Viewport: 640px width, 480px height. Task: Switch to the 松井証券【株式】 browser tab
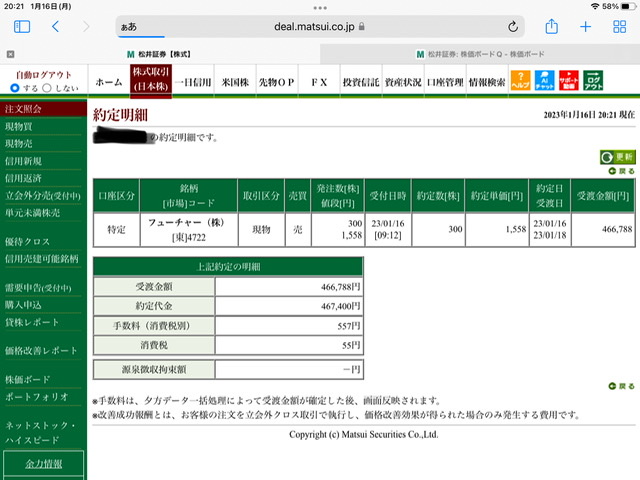159,54
